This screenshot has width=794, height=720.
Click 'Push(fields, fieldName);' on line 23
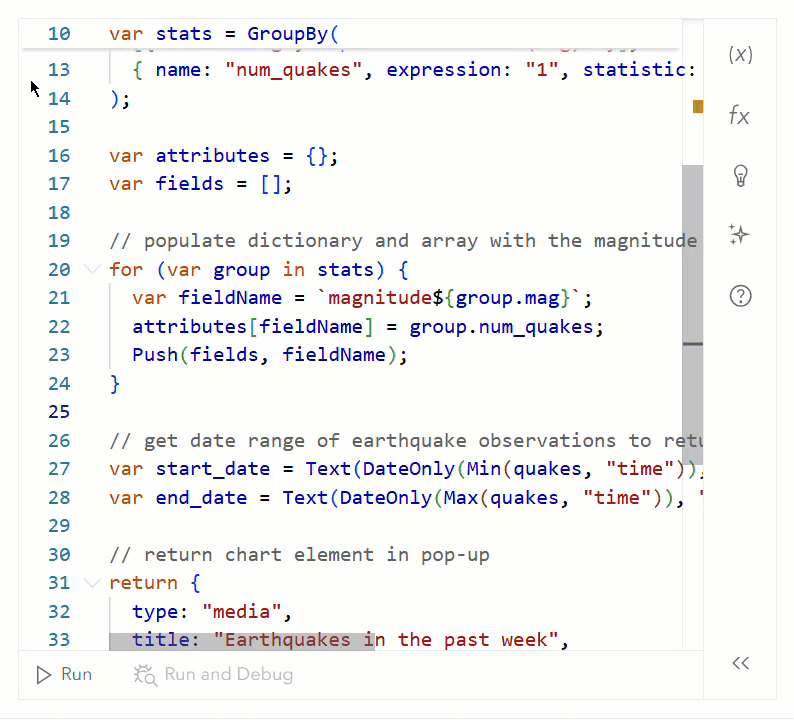click(x=269, y=355)
